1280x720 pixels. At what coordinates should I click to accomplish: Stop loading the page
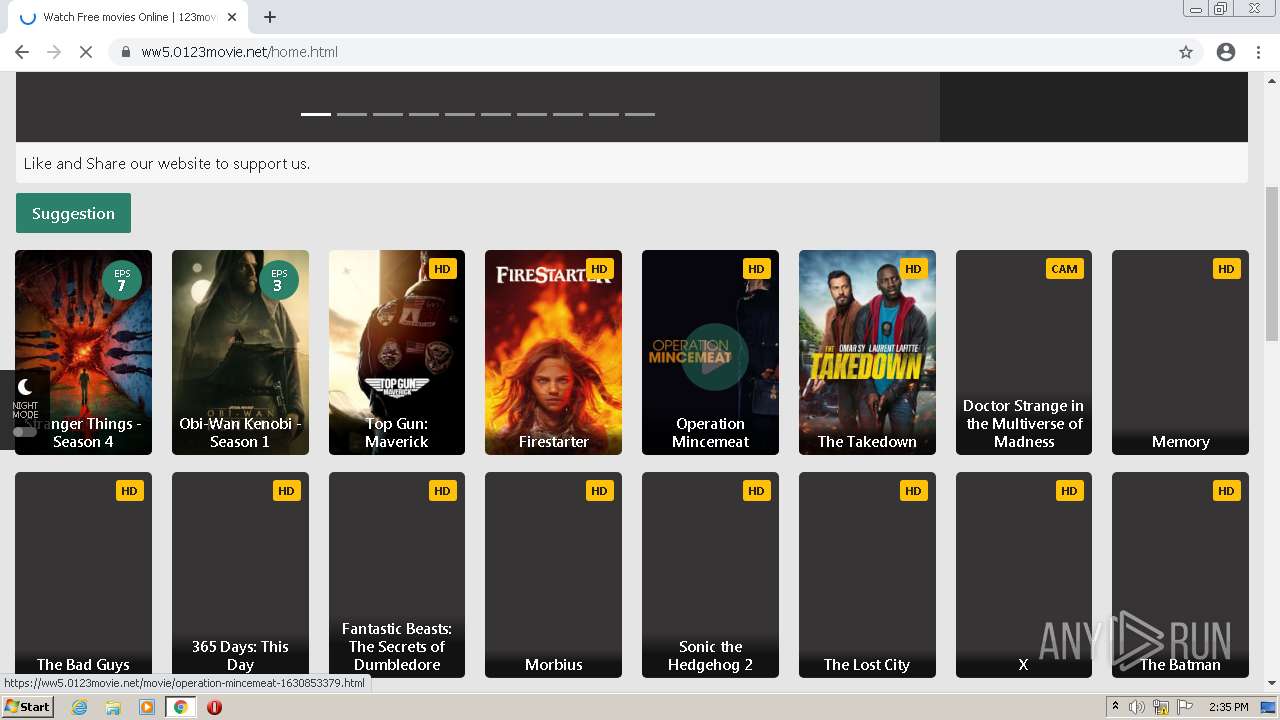86,52
